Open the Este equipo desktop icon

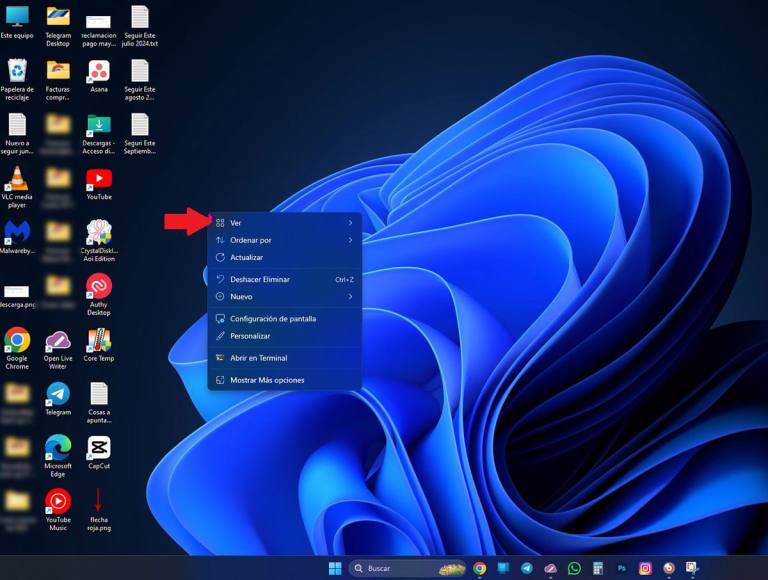coord(17,23)
